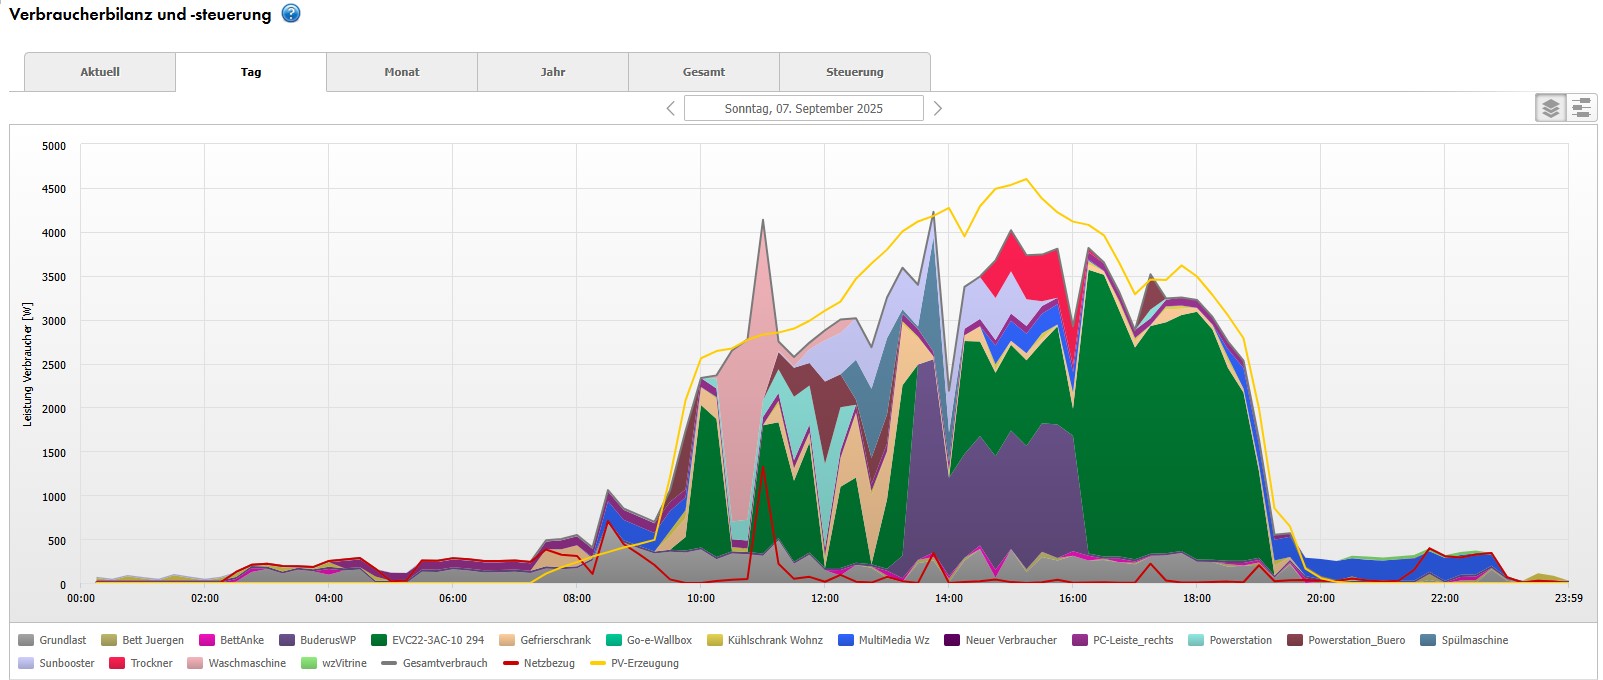
Task: Click the red Netzbezug legend line icon
Action: click(511, 663)
